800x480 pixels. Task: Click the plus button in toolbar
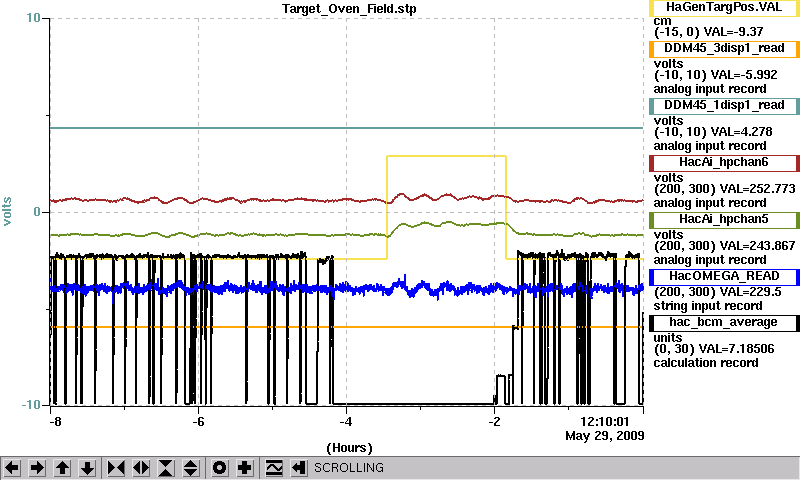[x=245, y=468]
